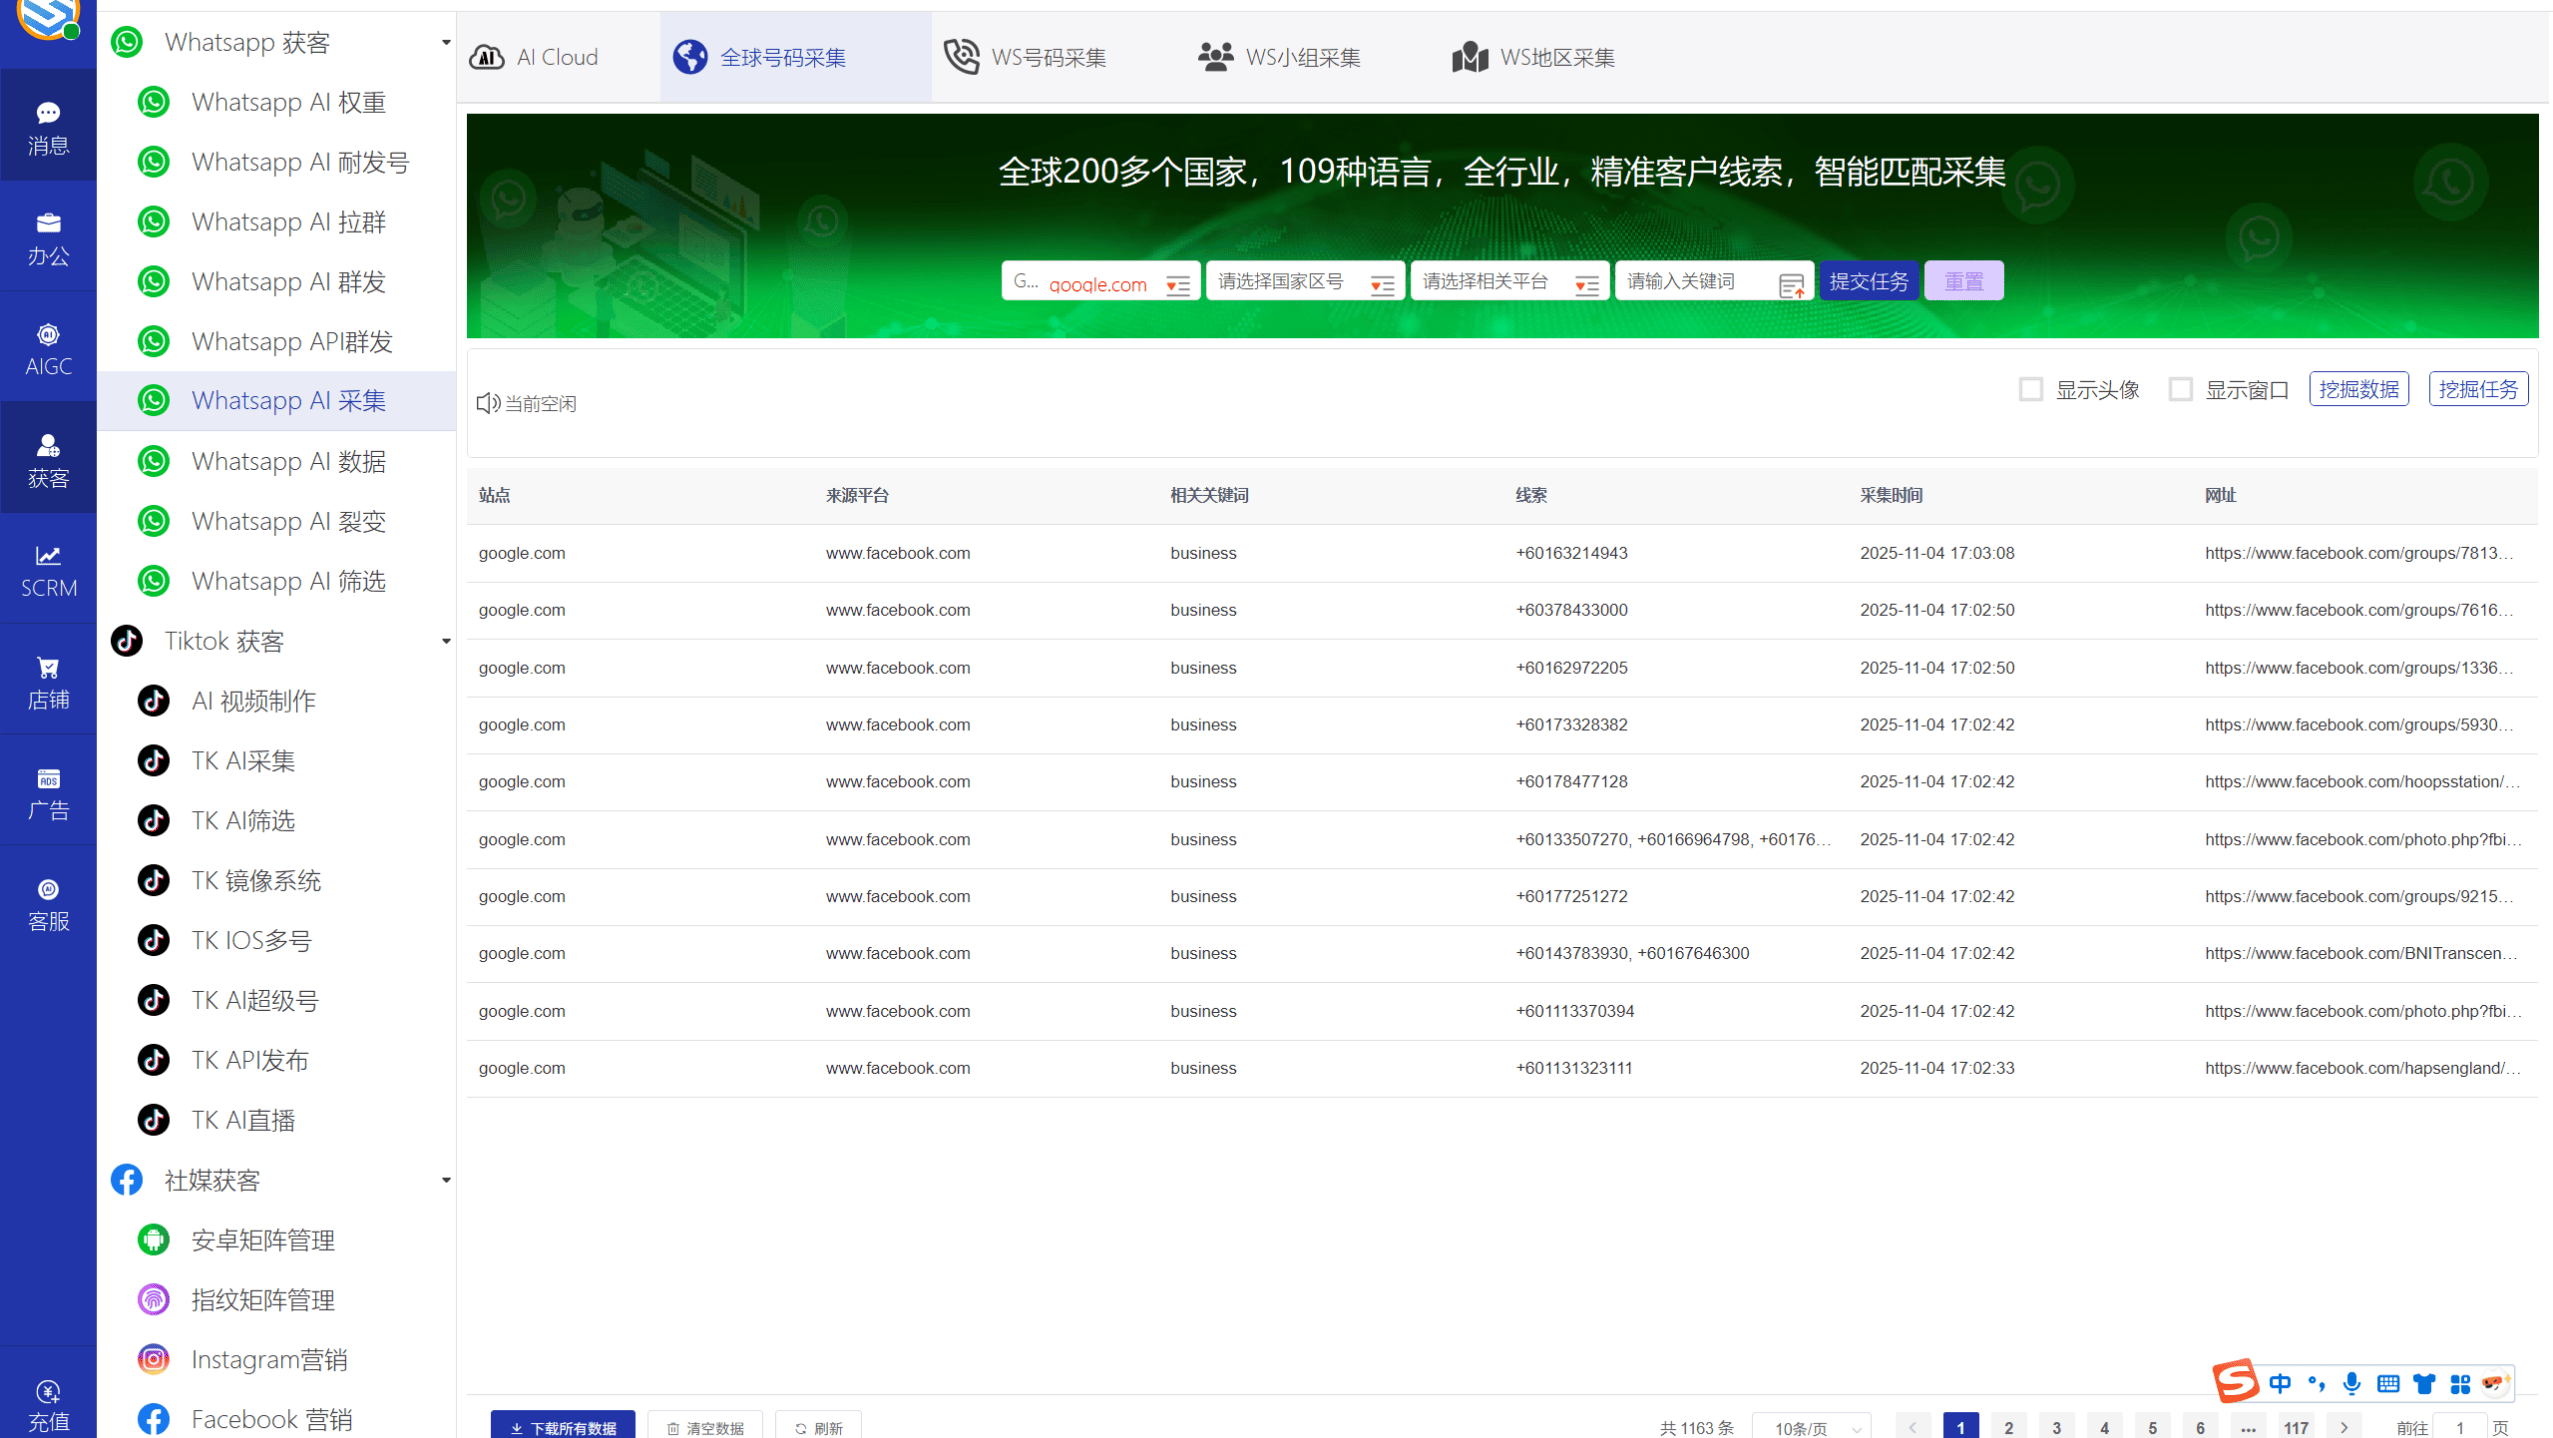Toggle Sogou input to English mode

point(2282,1383)
